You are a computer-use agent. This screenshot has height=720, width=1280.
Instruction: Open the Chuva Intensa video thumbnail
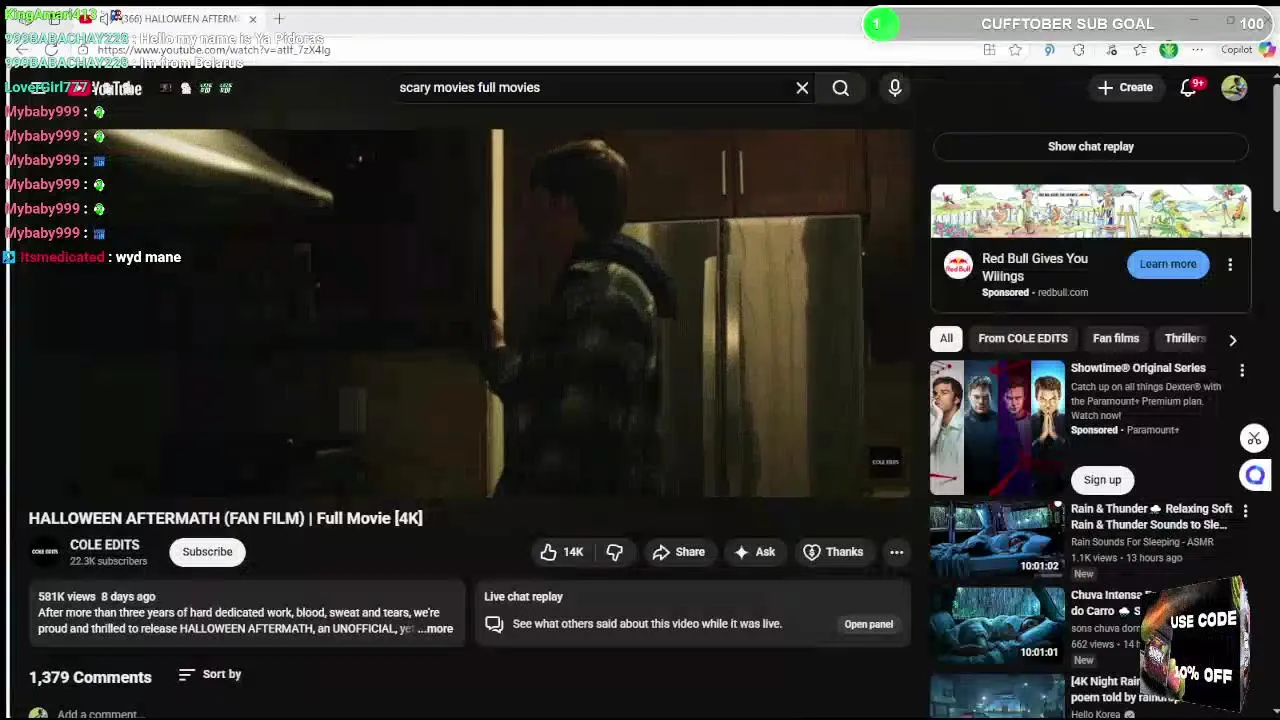(997, 625)
